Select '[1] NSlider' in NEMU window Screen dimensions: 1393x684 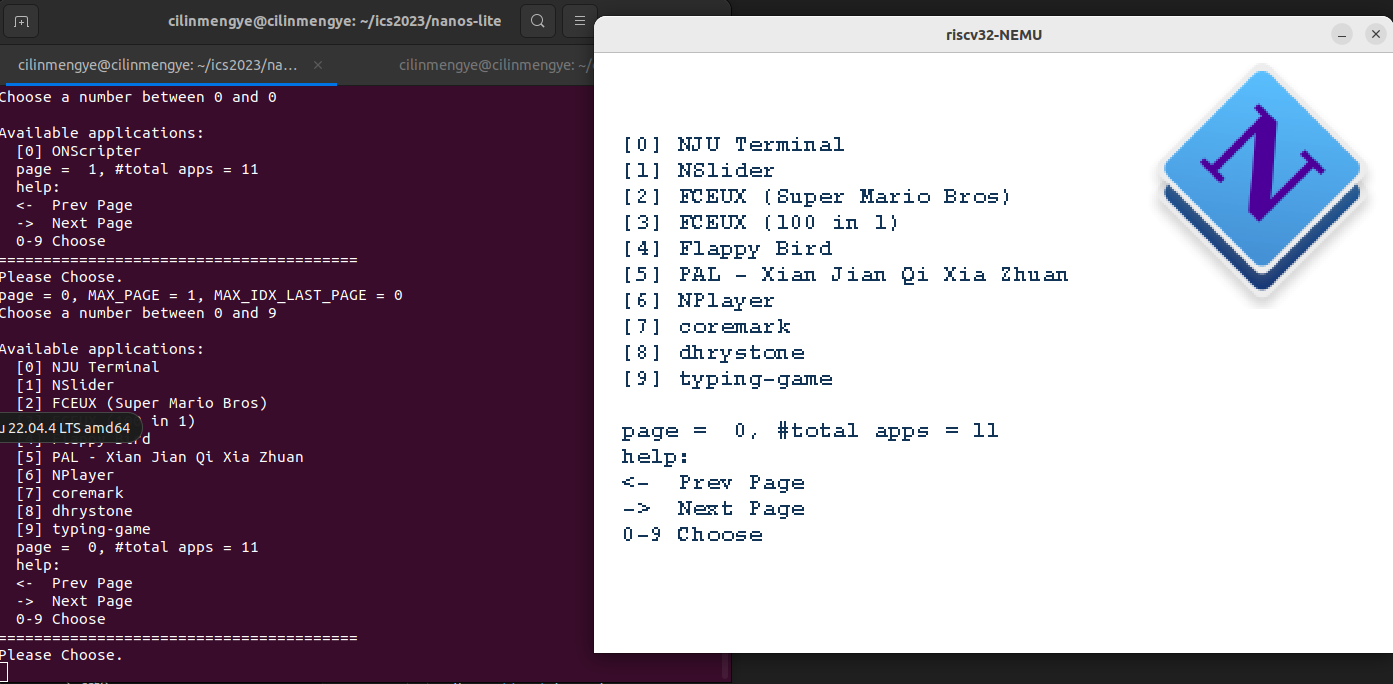click(x=698, y=171)
